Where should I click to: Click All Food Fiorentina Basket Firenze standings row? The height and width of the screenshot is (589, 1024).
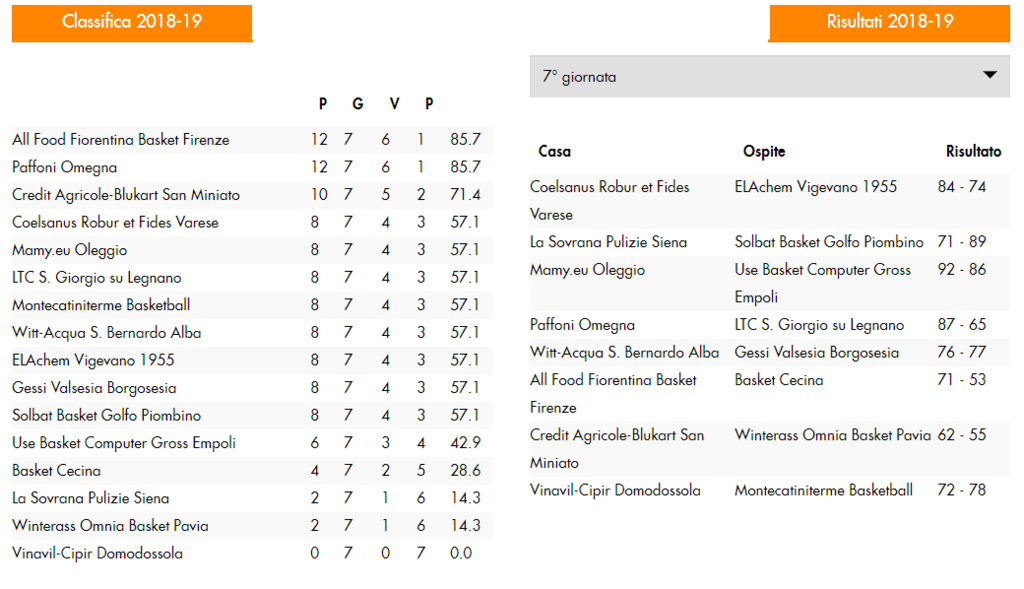point(251,139)
